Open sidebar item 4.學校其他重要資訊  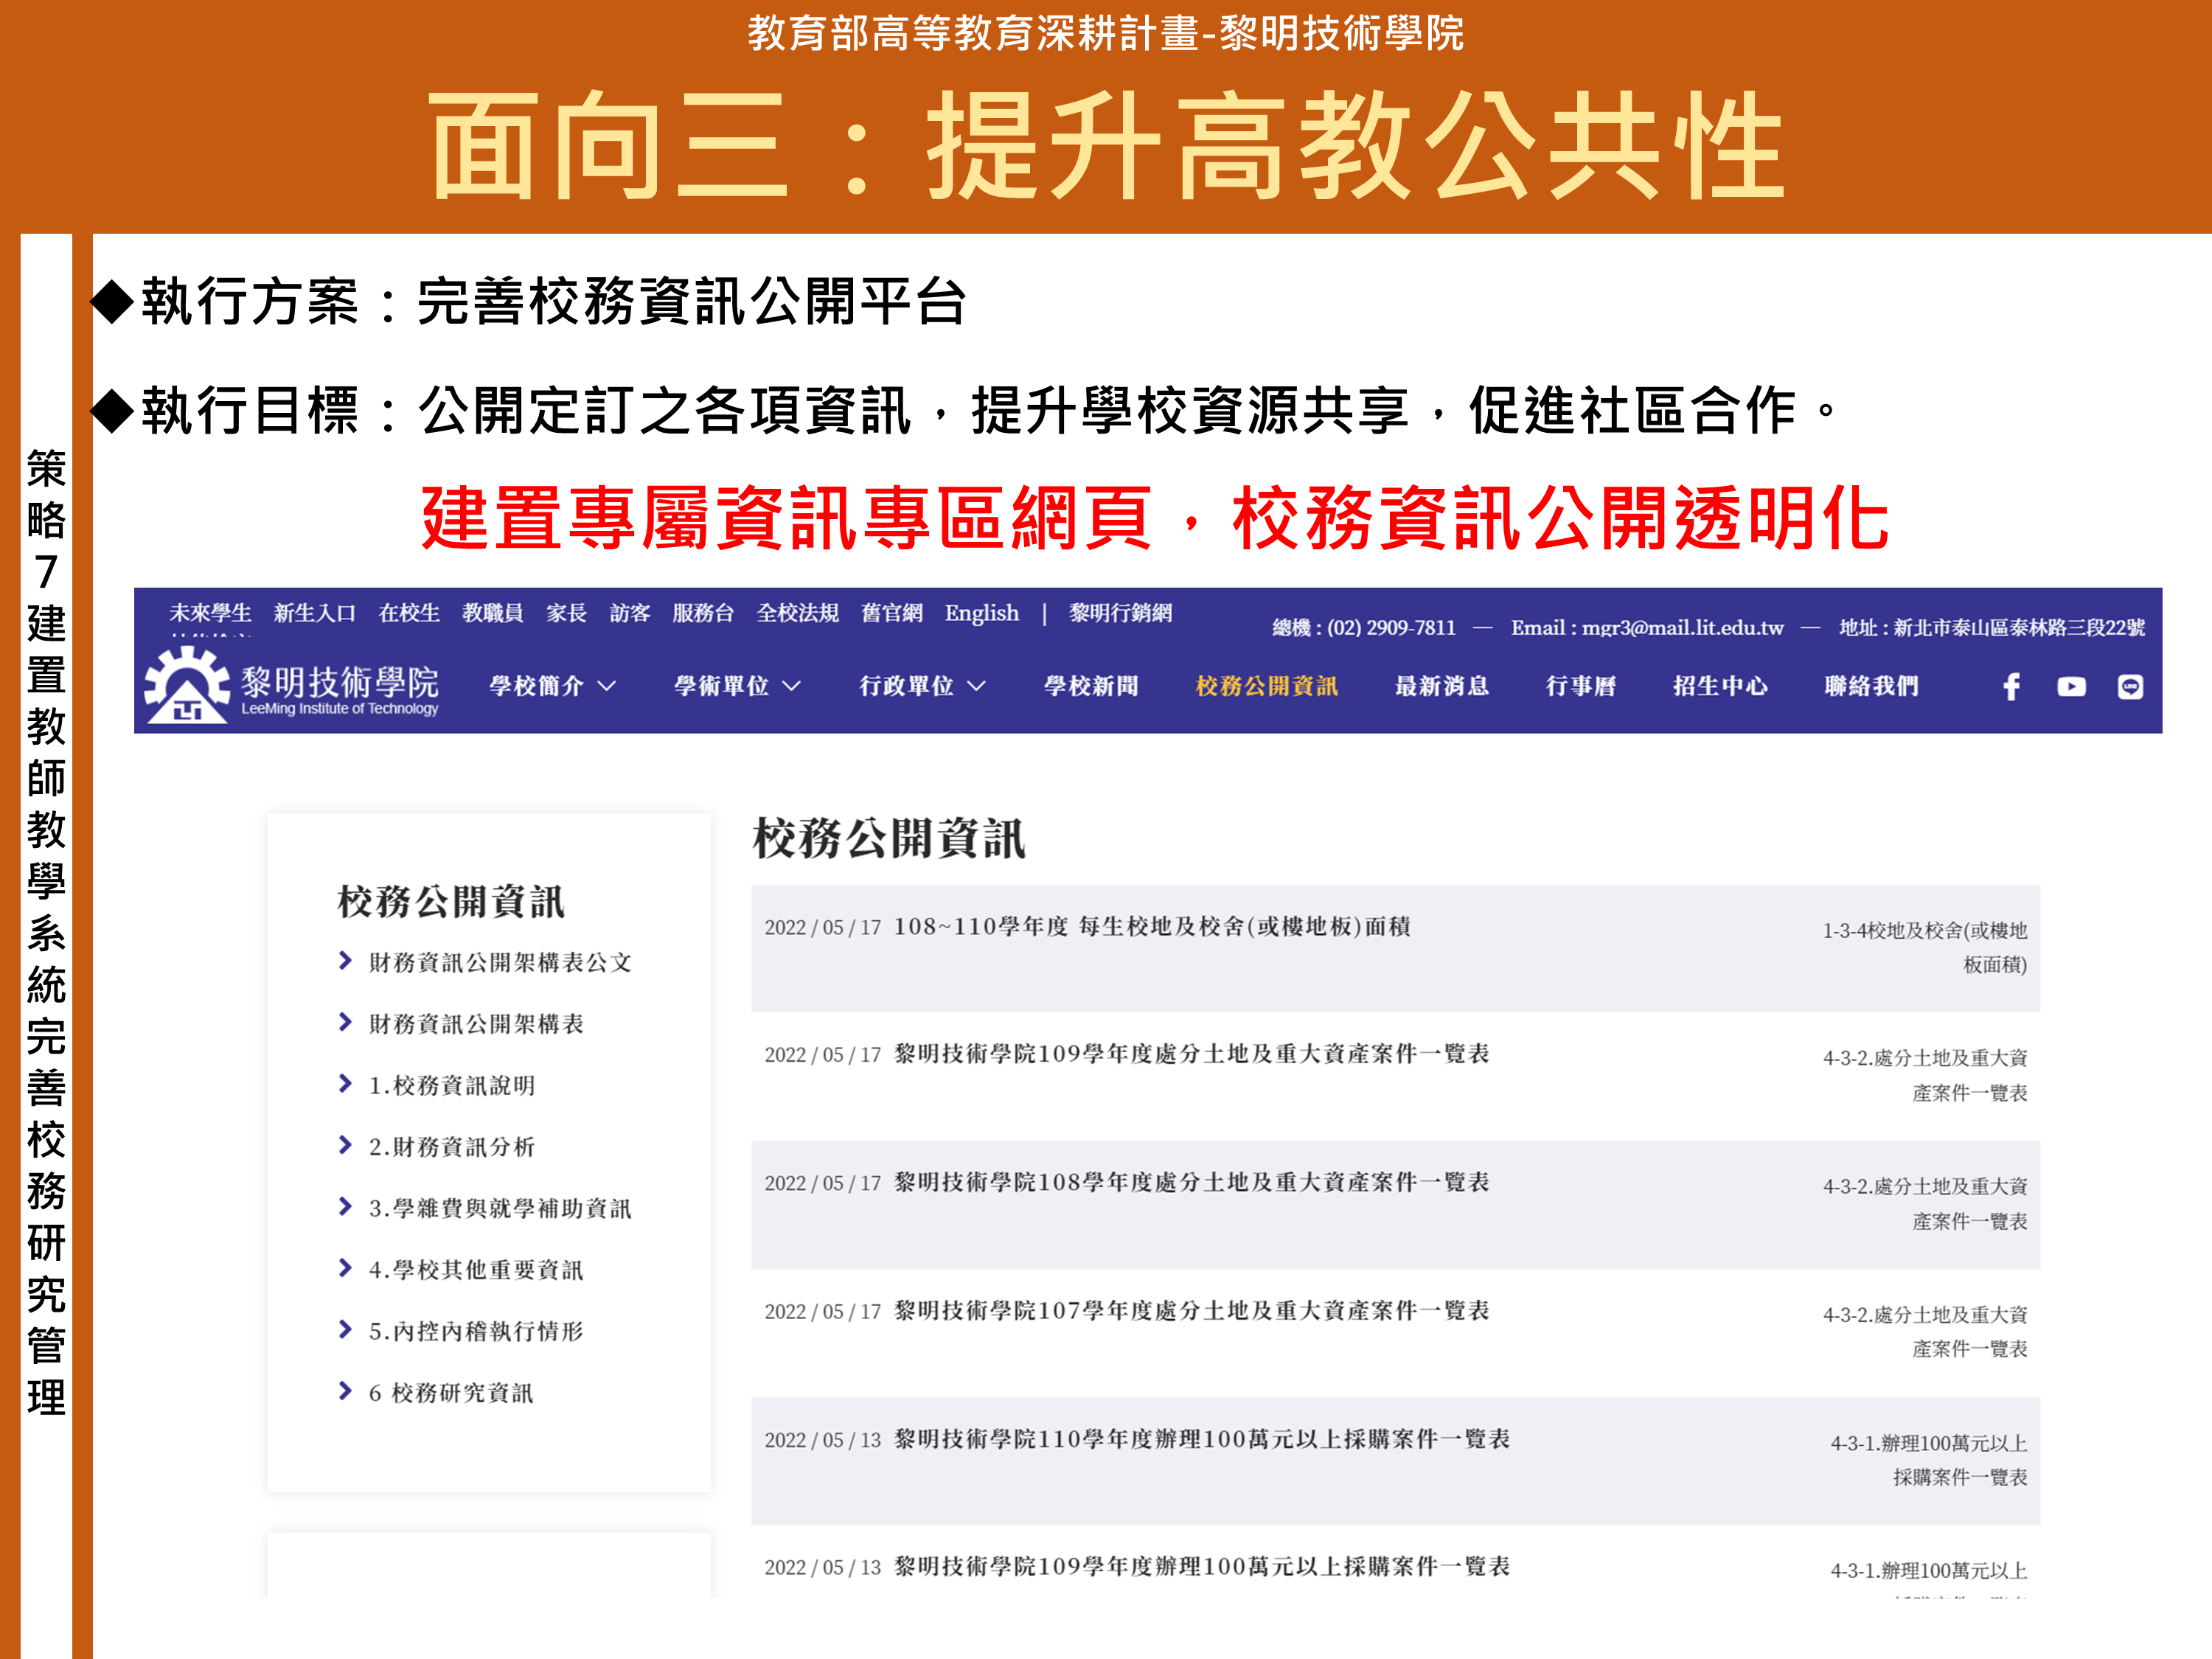pyautogui.click(x=476, y=1269)
